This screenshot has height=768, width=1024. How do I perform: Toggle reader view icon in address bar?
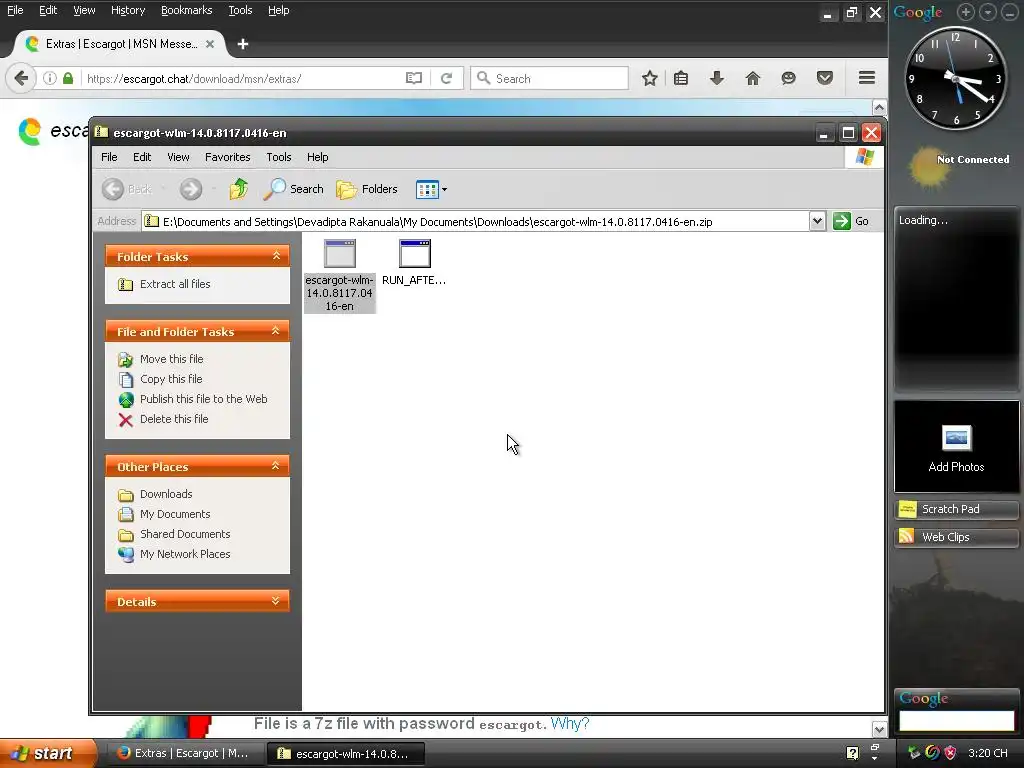coord(414,78)
